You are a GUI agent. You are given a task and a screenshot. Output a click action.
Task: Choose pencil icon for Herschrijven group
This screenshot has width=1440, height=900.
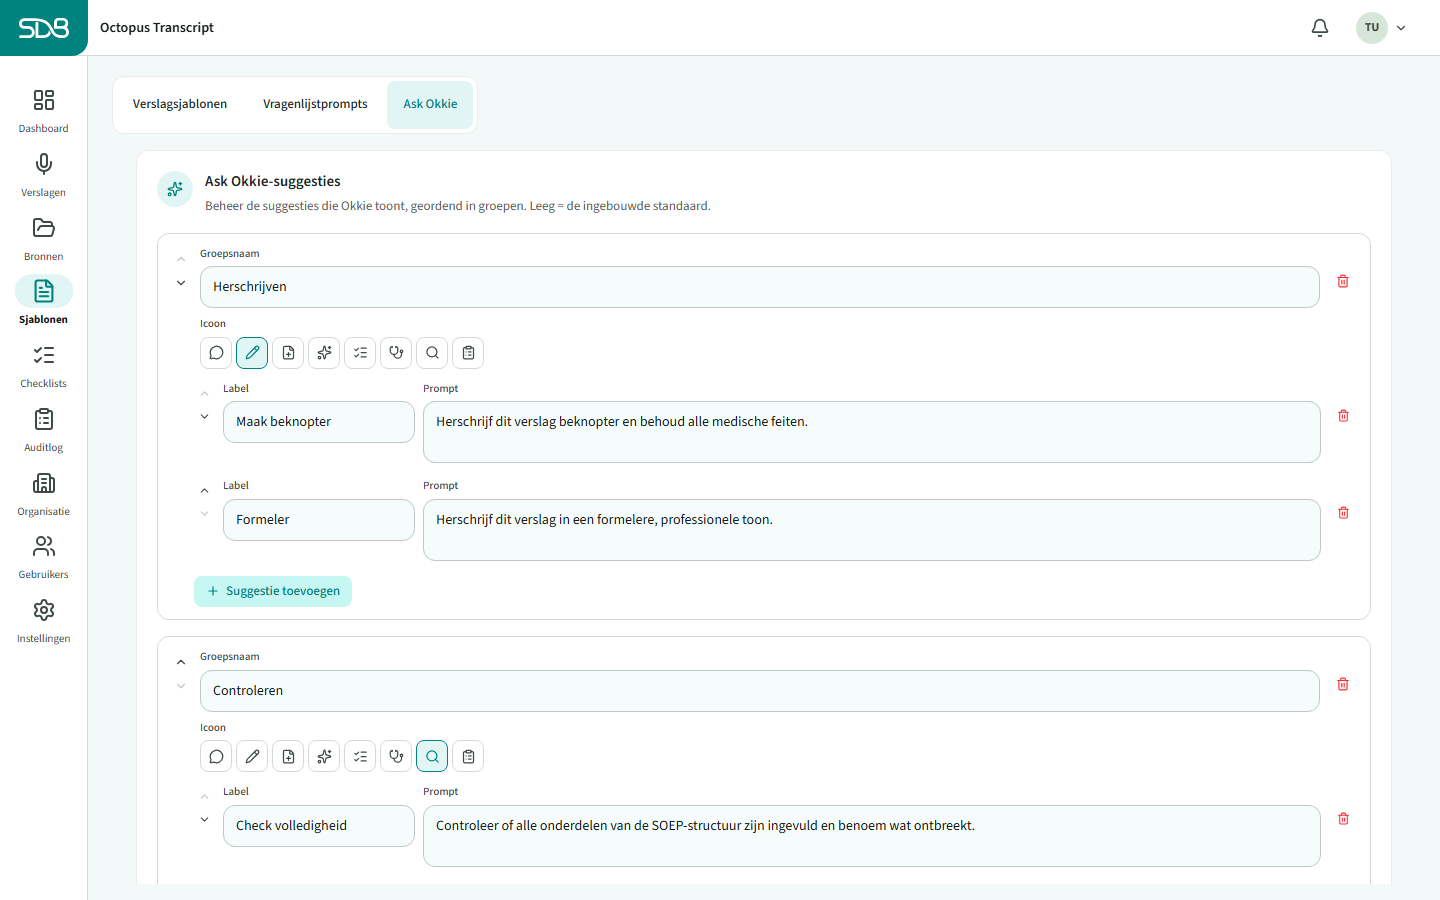(x=252, y=353)
